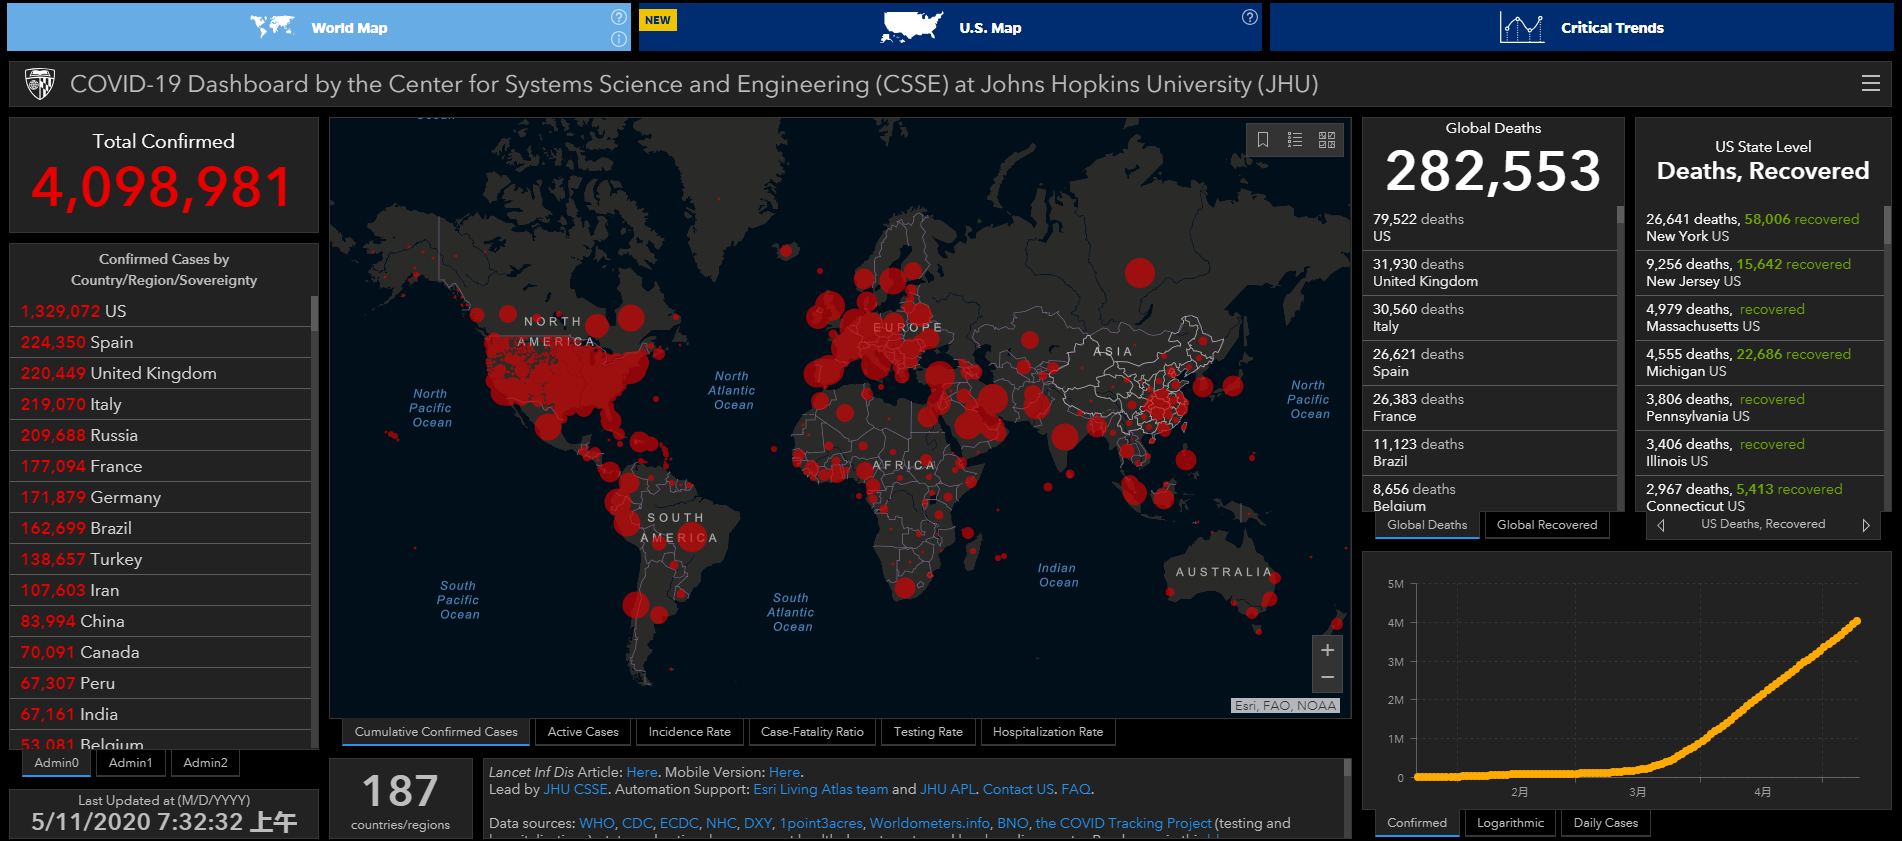
Task: Click the info icon on World Map tab
Action: pos(619,39)
